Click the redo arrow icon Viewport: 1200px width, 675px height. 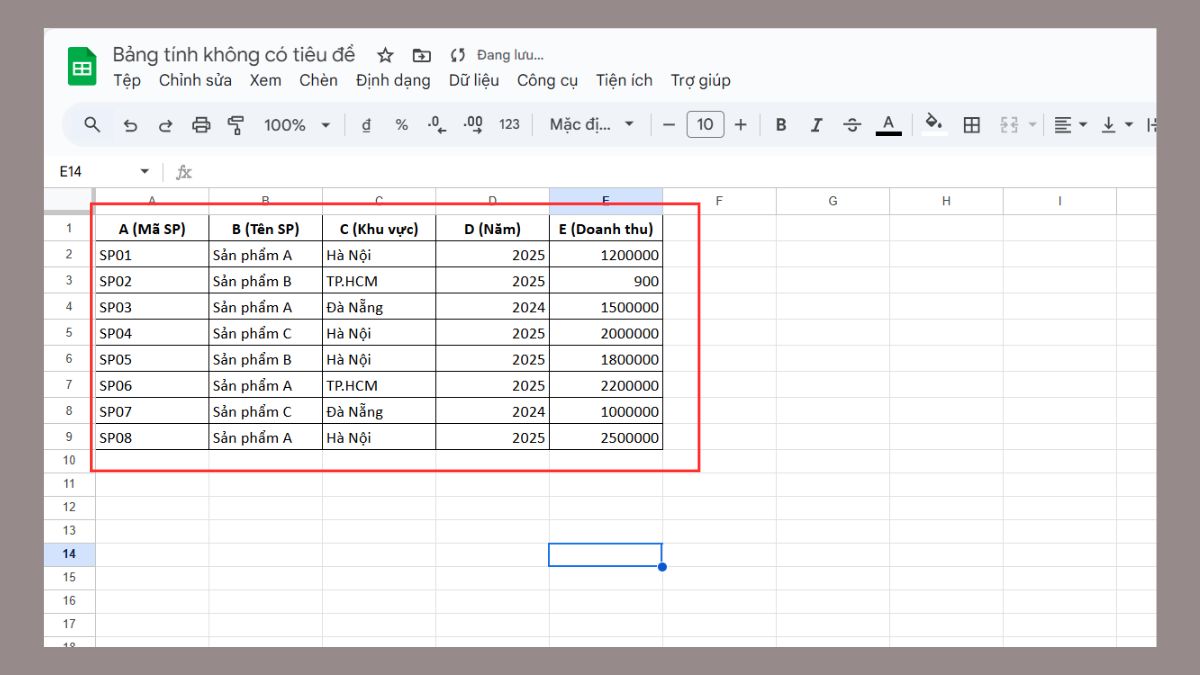tap(166, 125)
